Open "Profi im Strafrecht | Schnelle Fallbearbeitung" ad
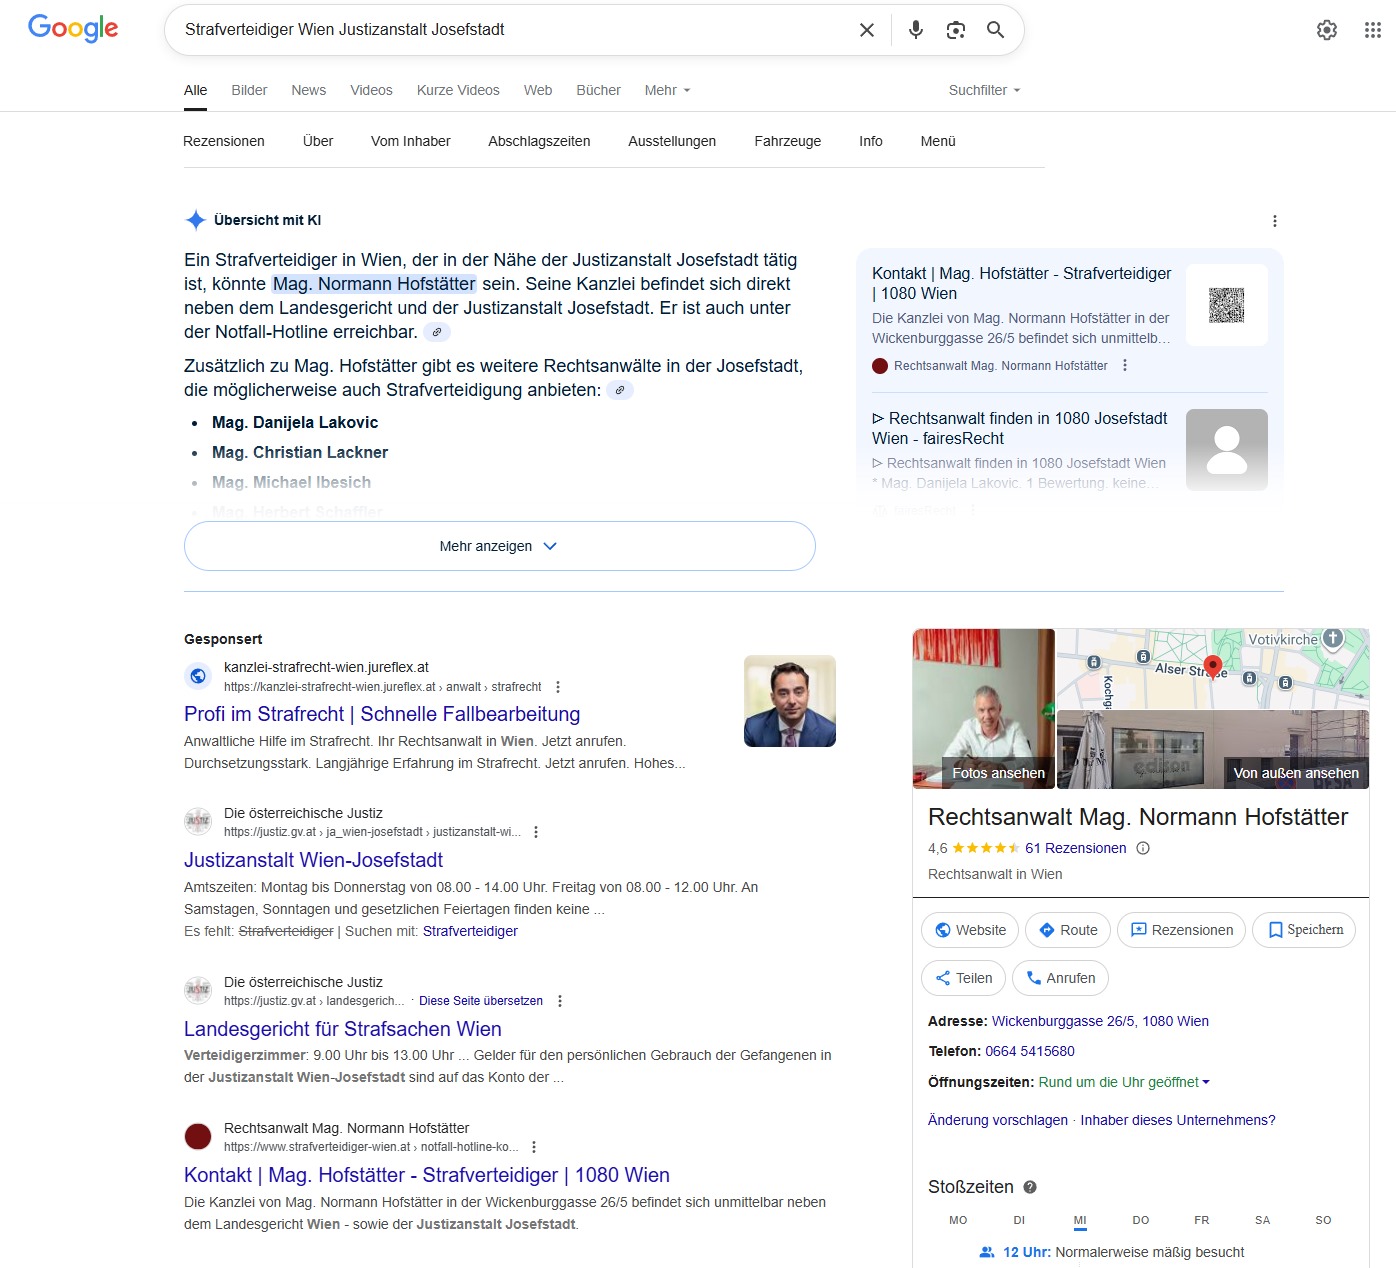1396x1268 pixels. [x=382, y=714]
